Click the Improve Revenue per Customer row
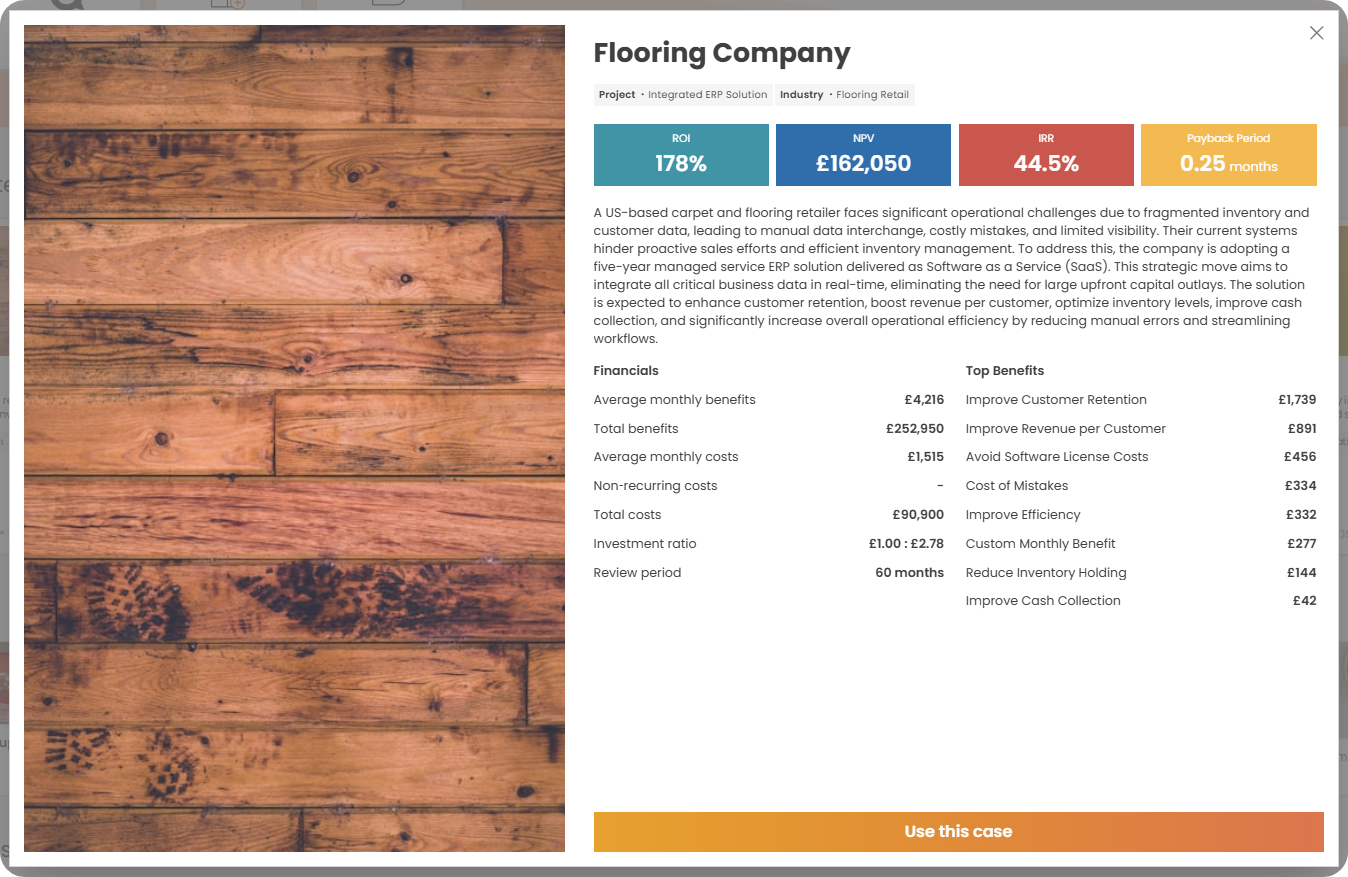 (1141, 429)
